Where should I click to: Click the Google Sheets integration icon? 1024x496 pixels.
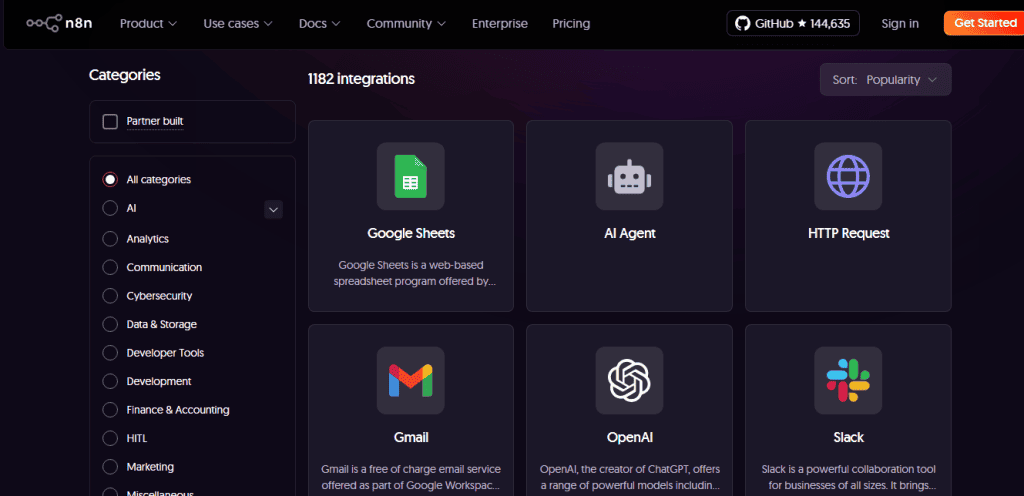click(410, 176)
